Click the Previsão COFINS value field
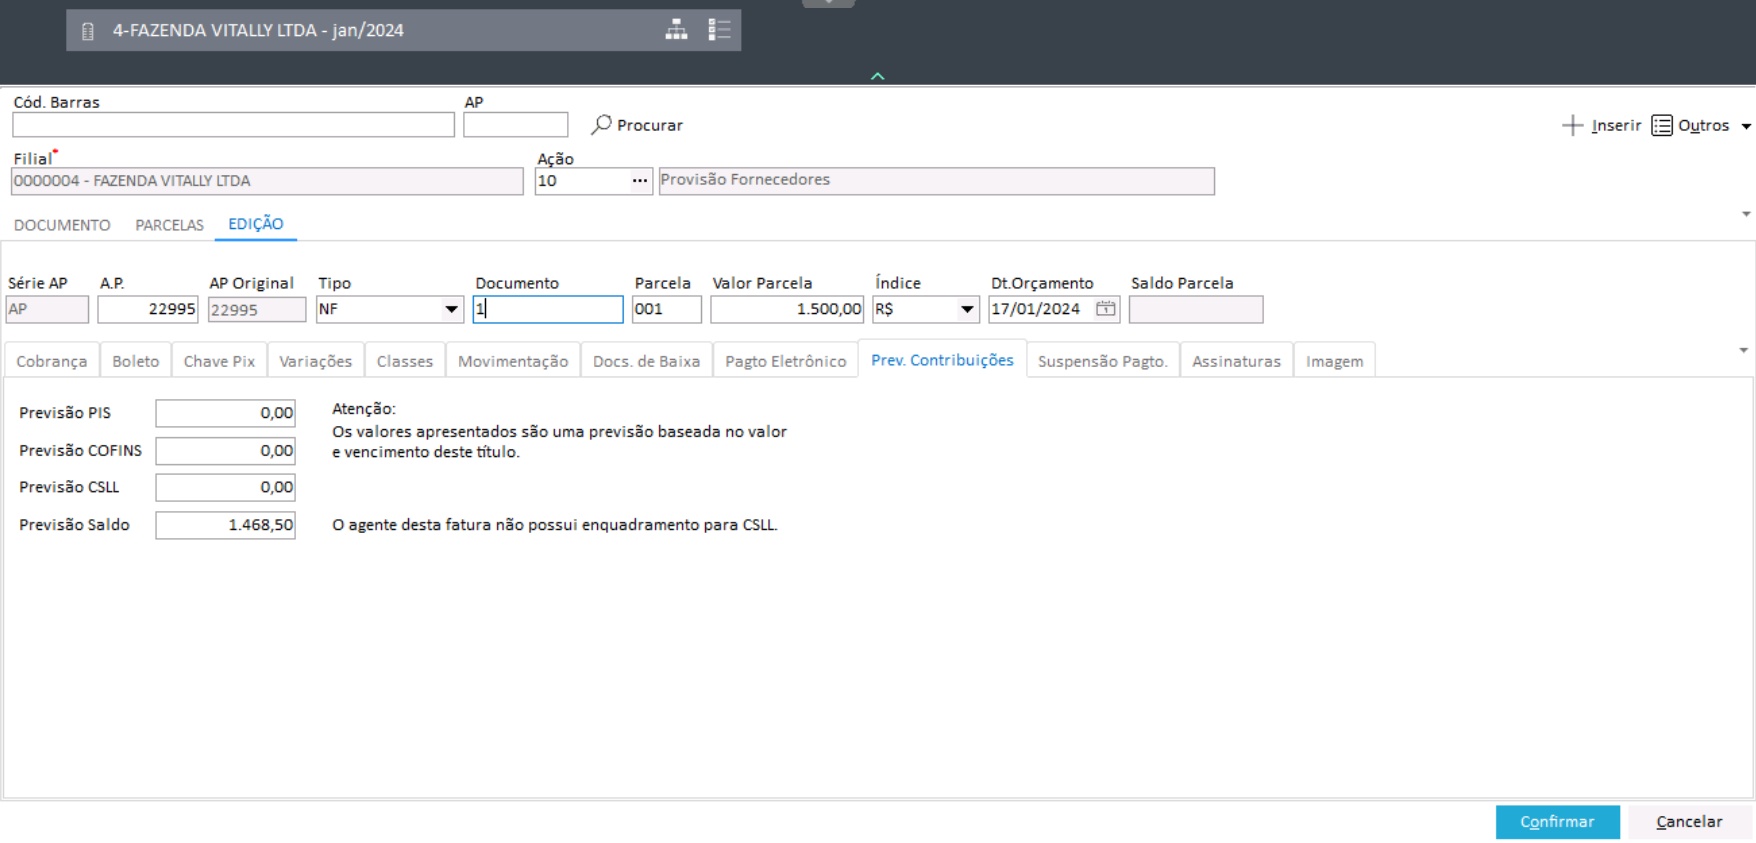Image resolution: width=1756 pixels, height=843 pixels. (225, 451)
